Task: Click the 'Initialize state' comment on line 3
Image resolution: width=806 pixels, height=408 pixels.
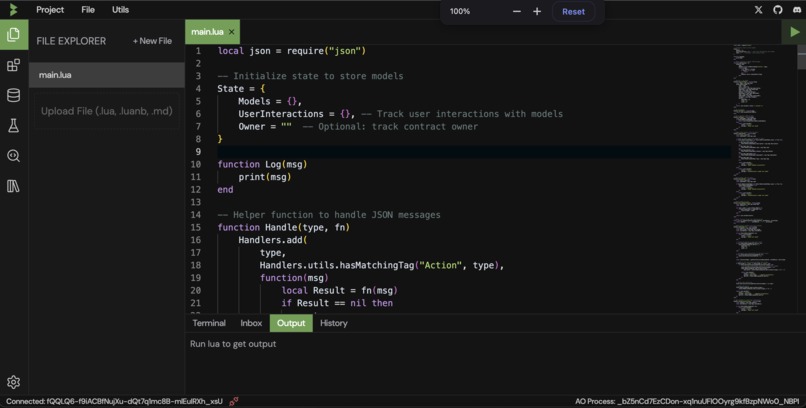Action: pyautogui.click(x=310, y=76)
